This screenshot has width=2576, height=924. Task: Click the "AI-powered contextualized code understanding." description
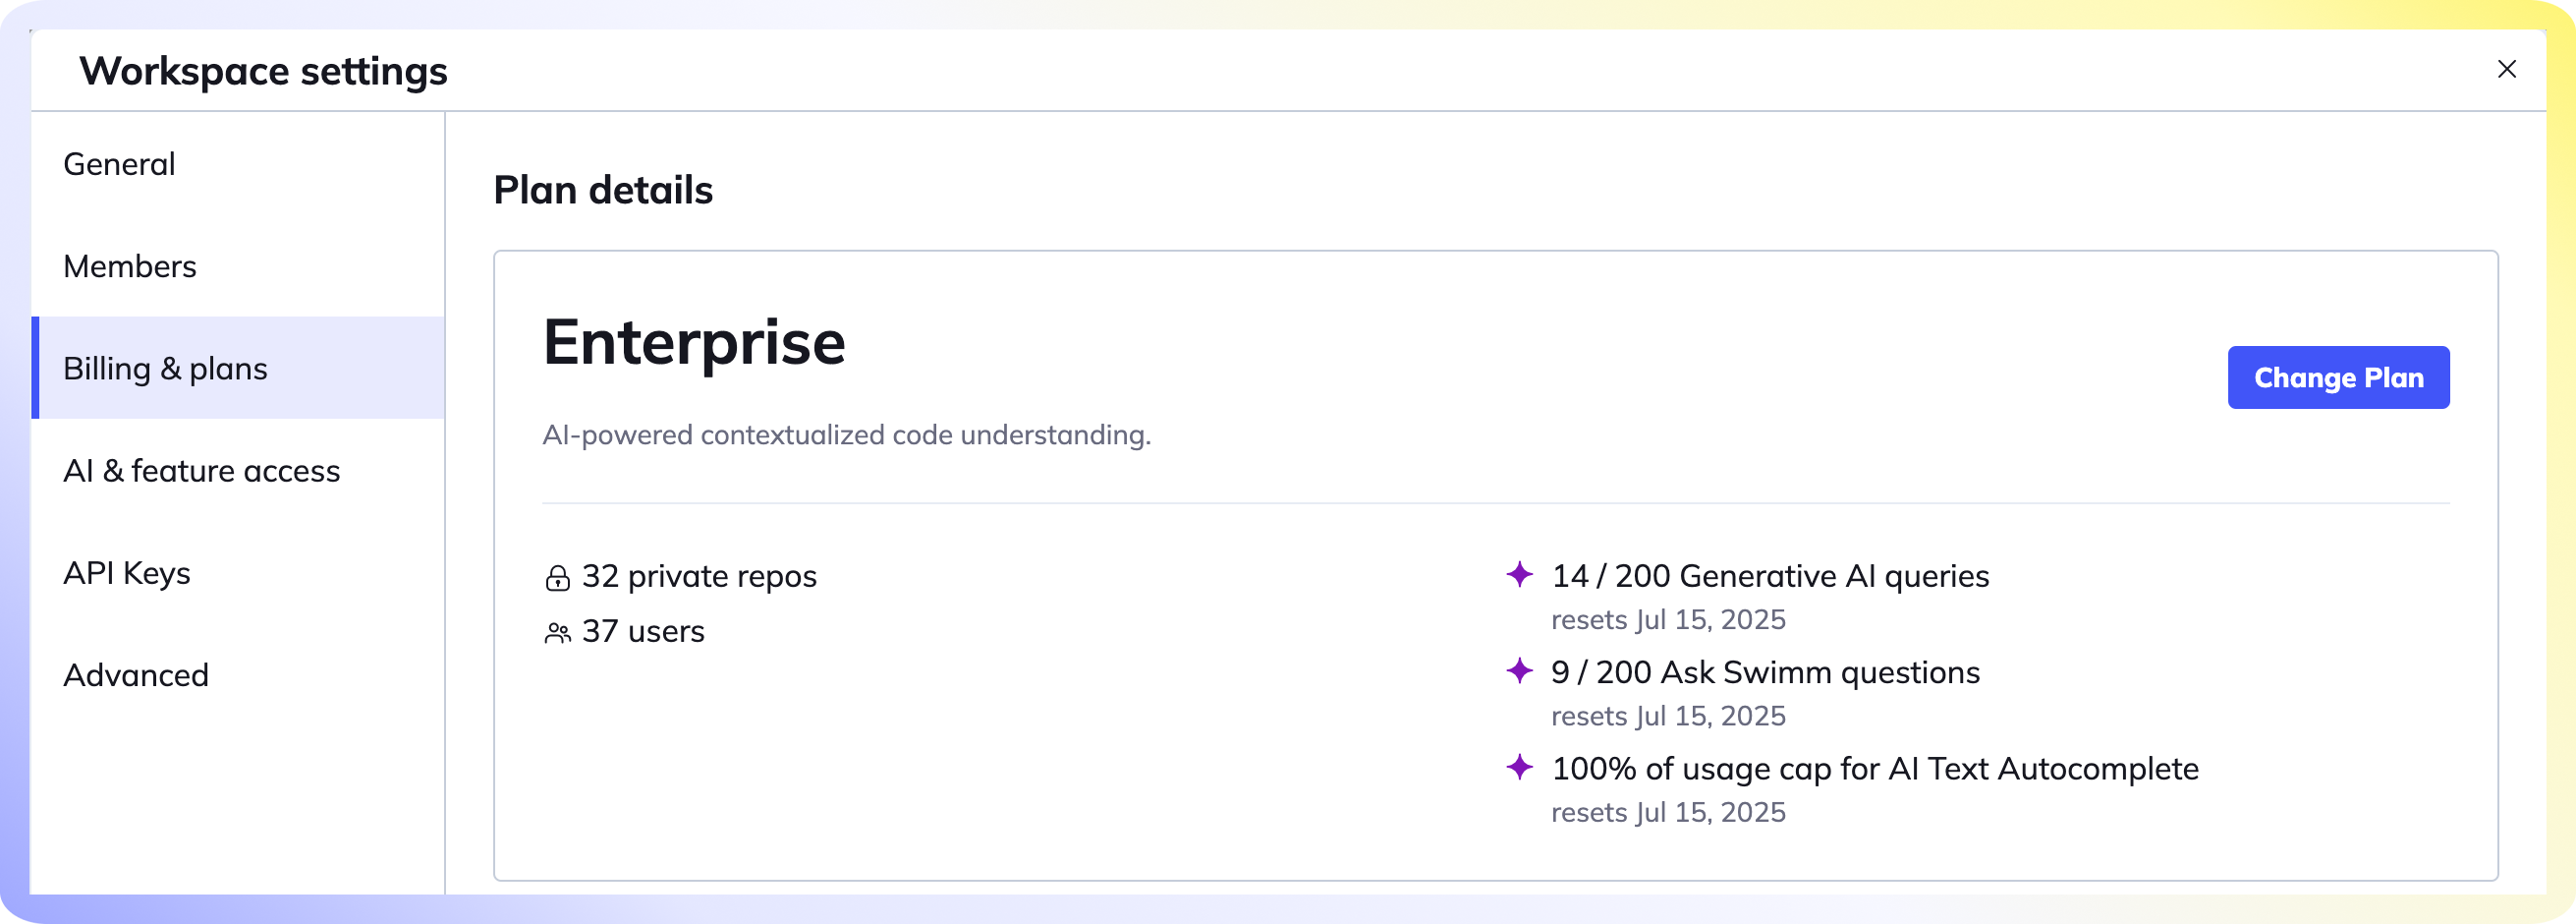click(x=847, y=435)
